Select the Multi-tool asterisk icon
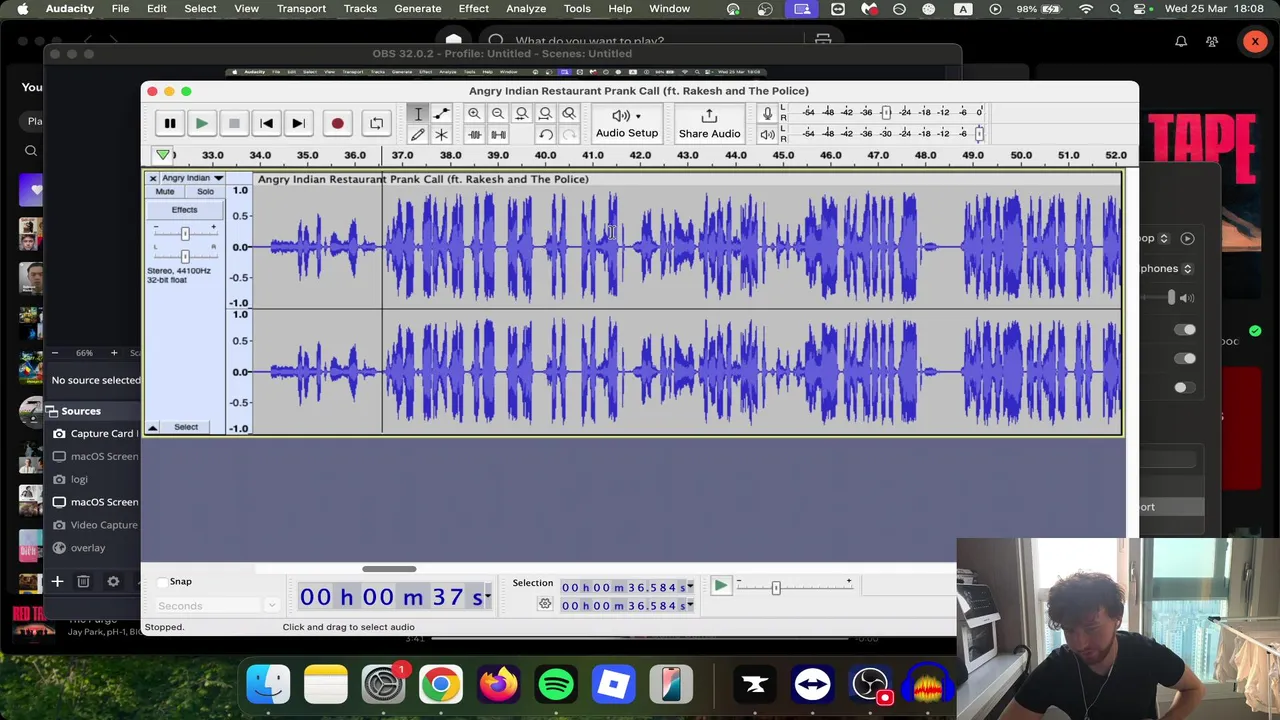The height and width of the screenshot is (720, 1280). tap(441, 134)
